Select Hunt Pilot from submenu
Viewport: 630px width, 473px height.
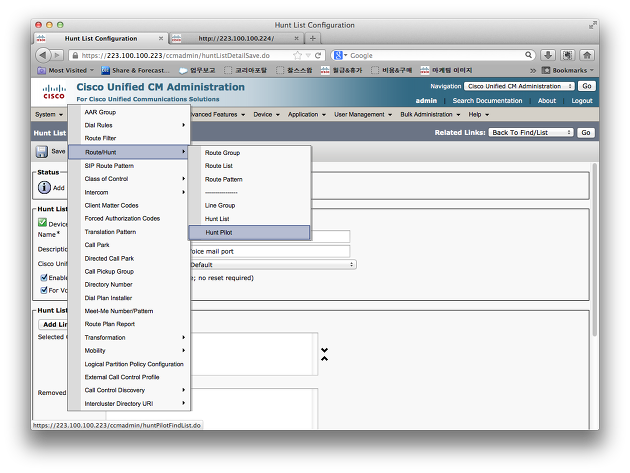(249, 232)
